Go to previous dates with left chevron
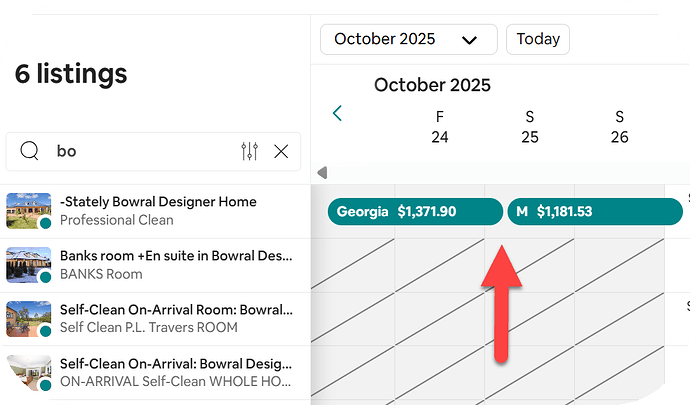The image size is (690, 405). 337,113
